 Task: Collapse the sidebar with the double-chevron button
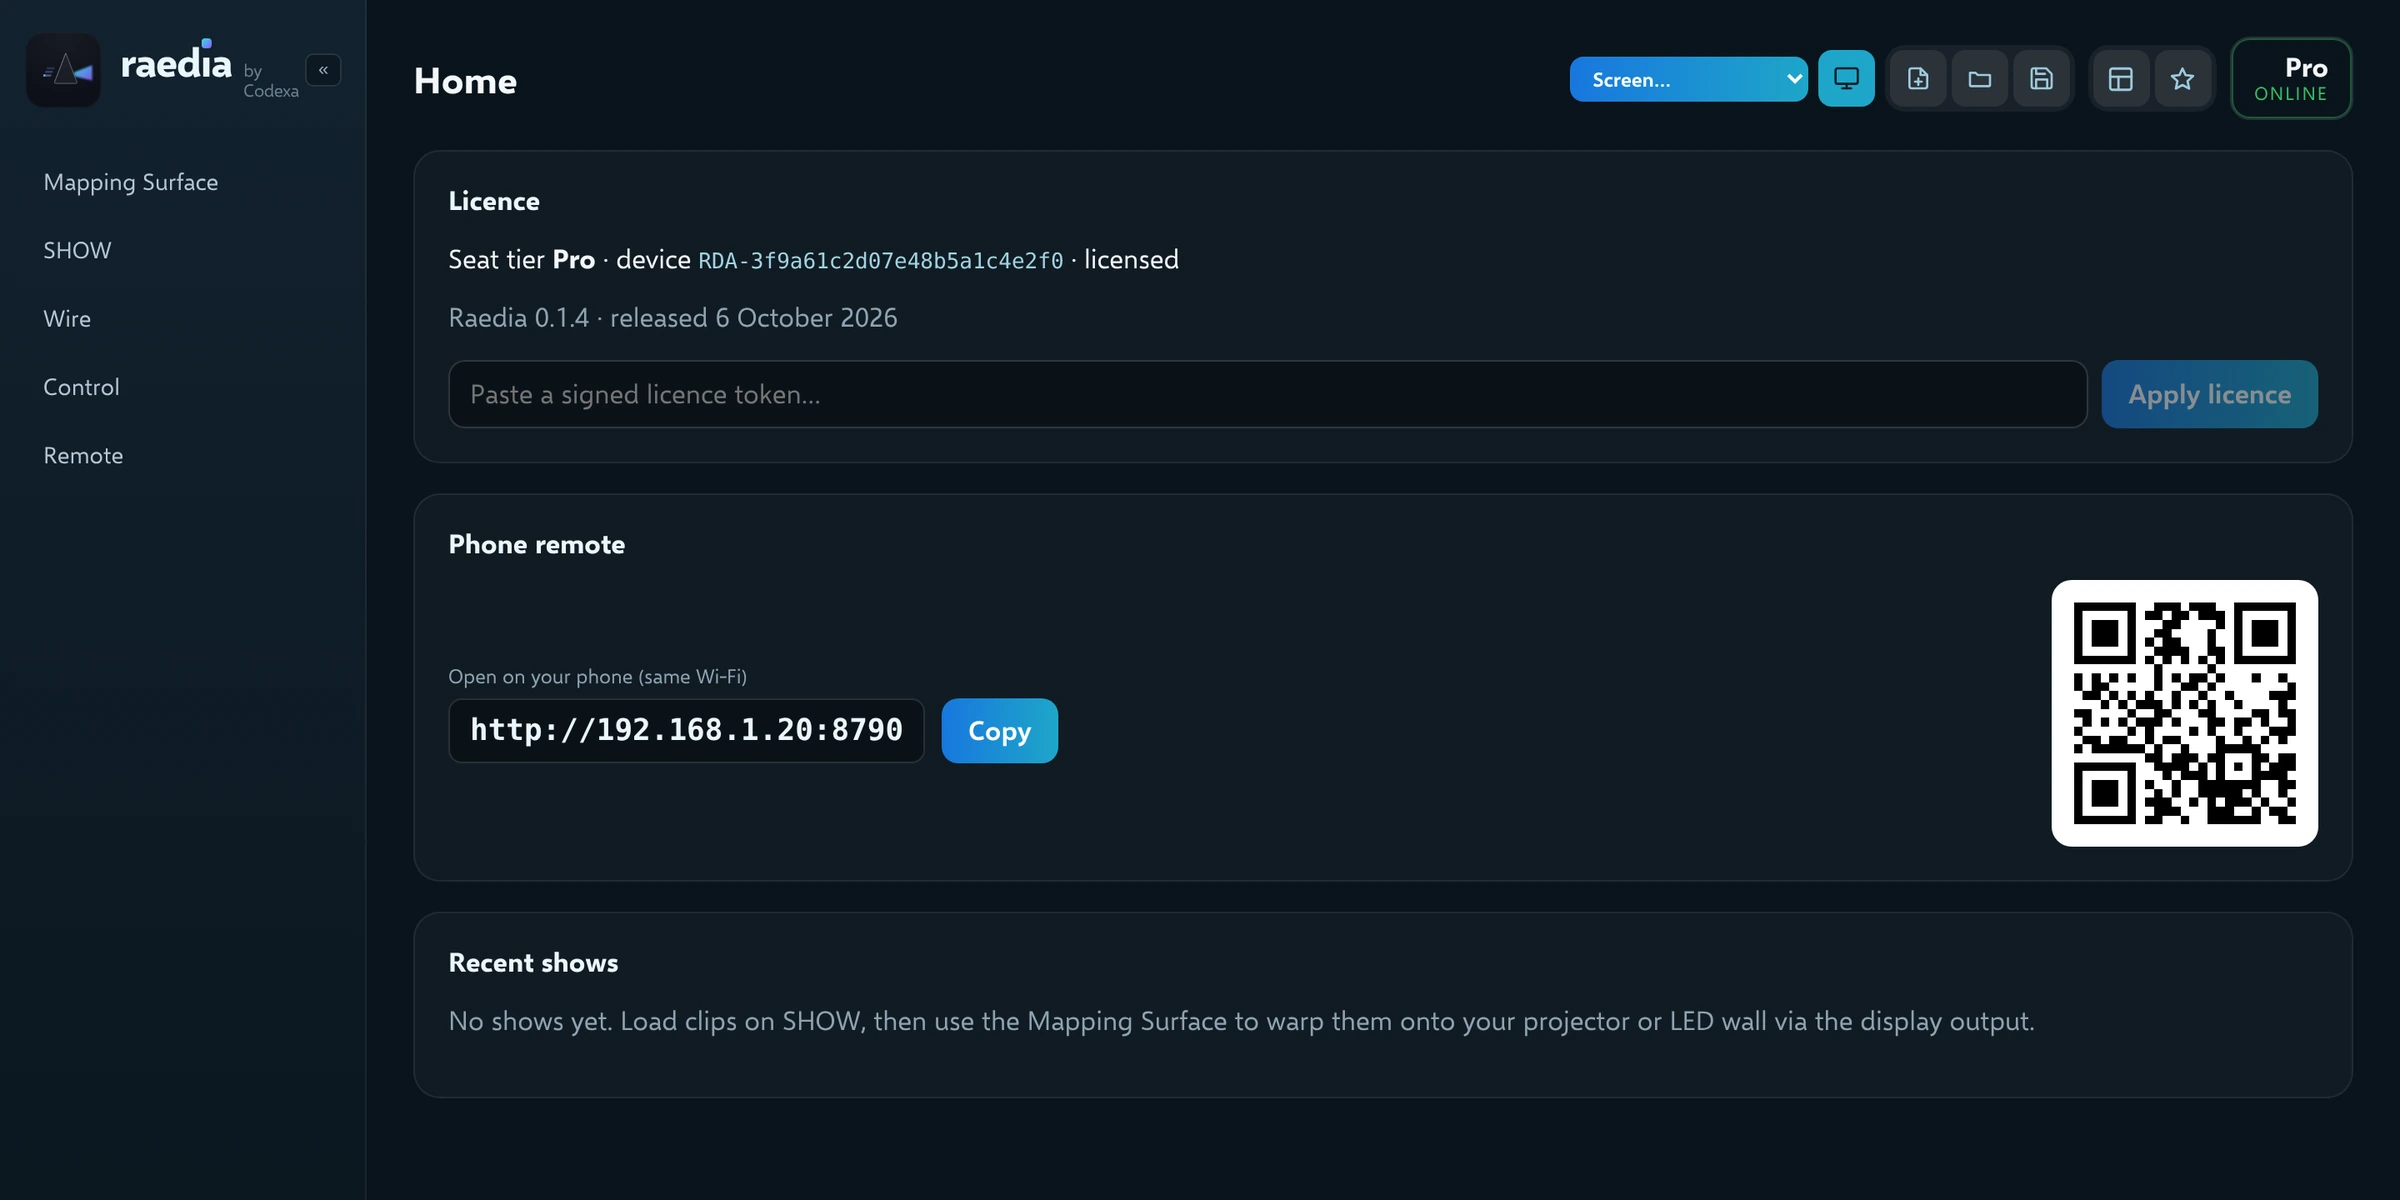tap(323, 70)
